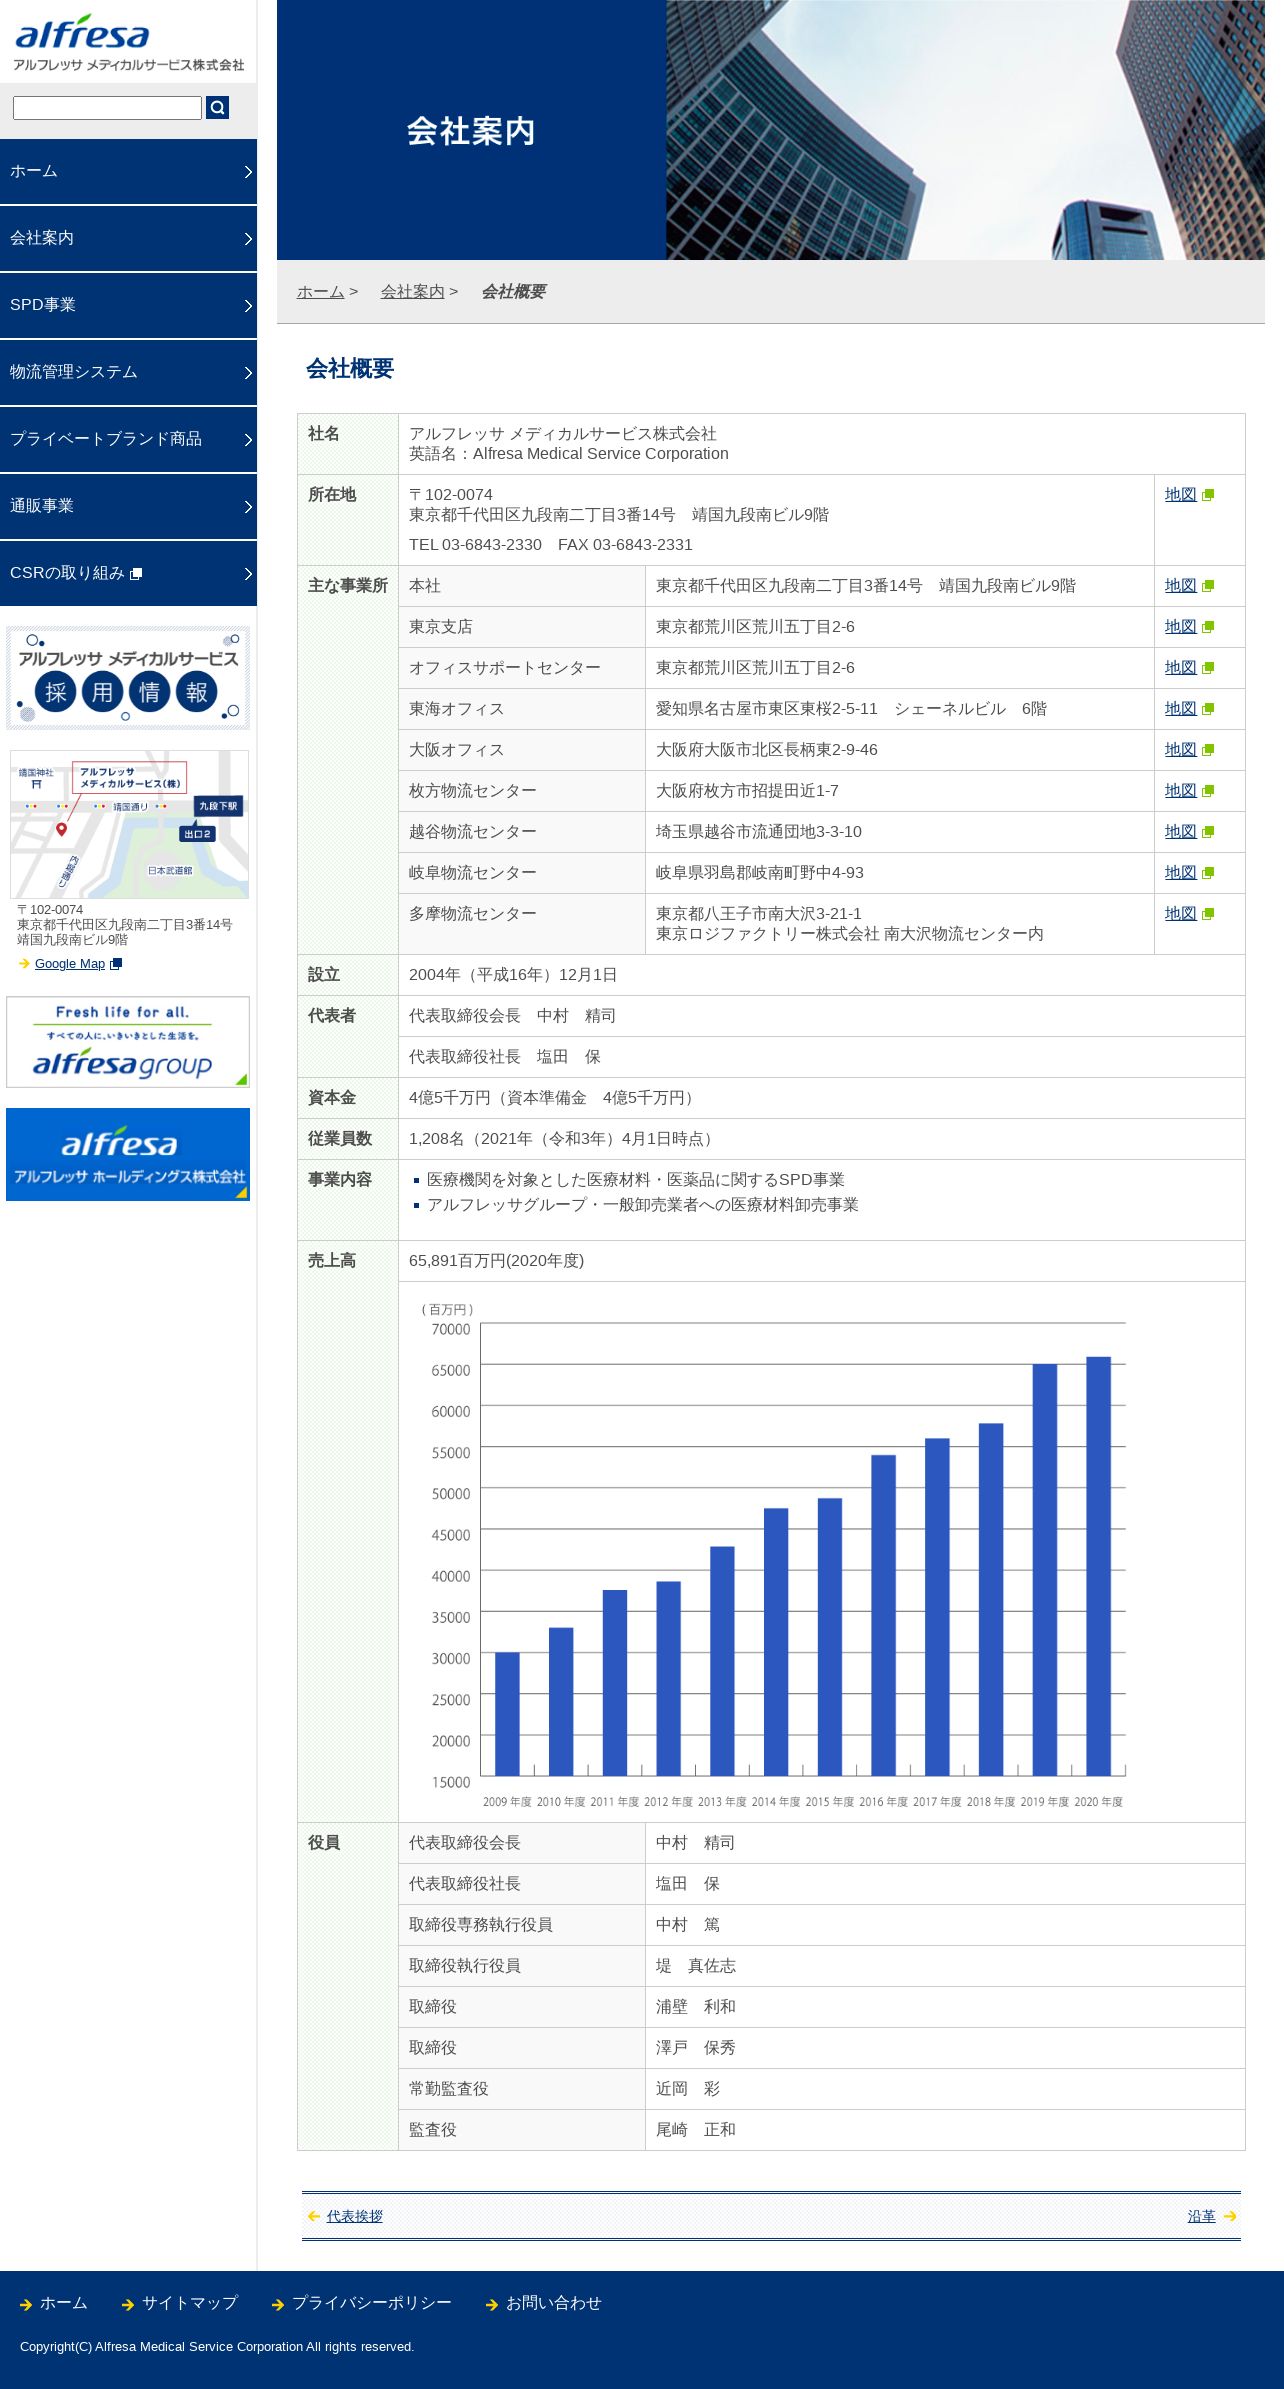1284x2389 pixels.
Task: Click the search magnifier button
Action: pyautogui.click(x=217, y=108)
